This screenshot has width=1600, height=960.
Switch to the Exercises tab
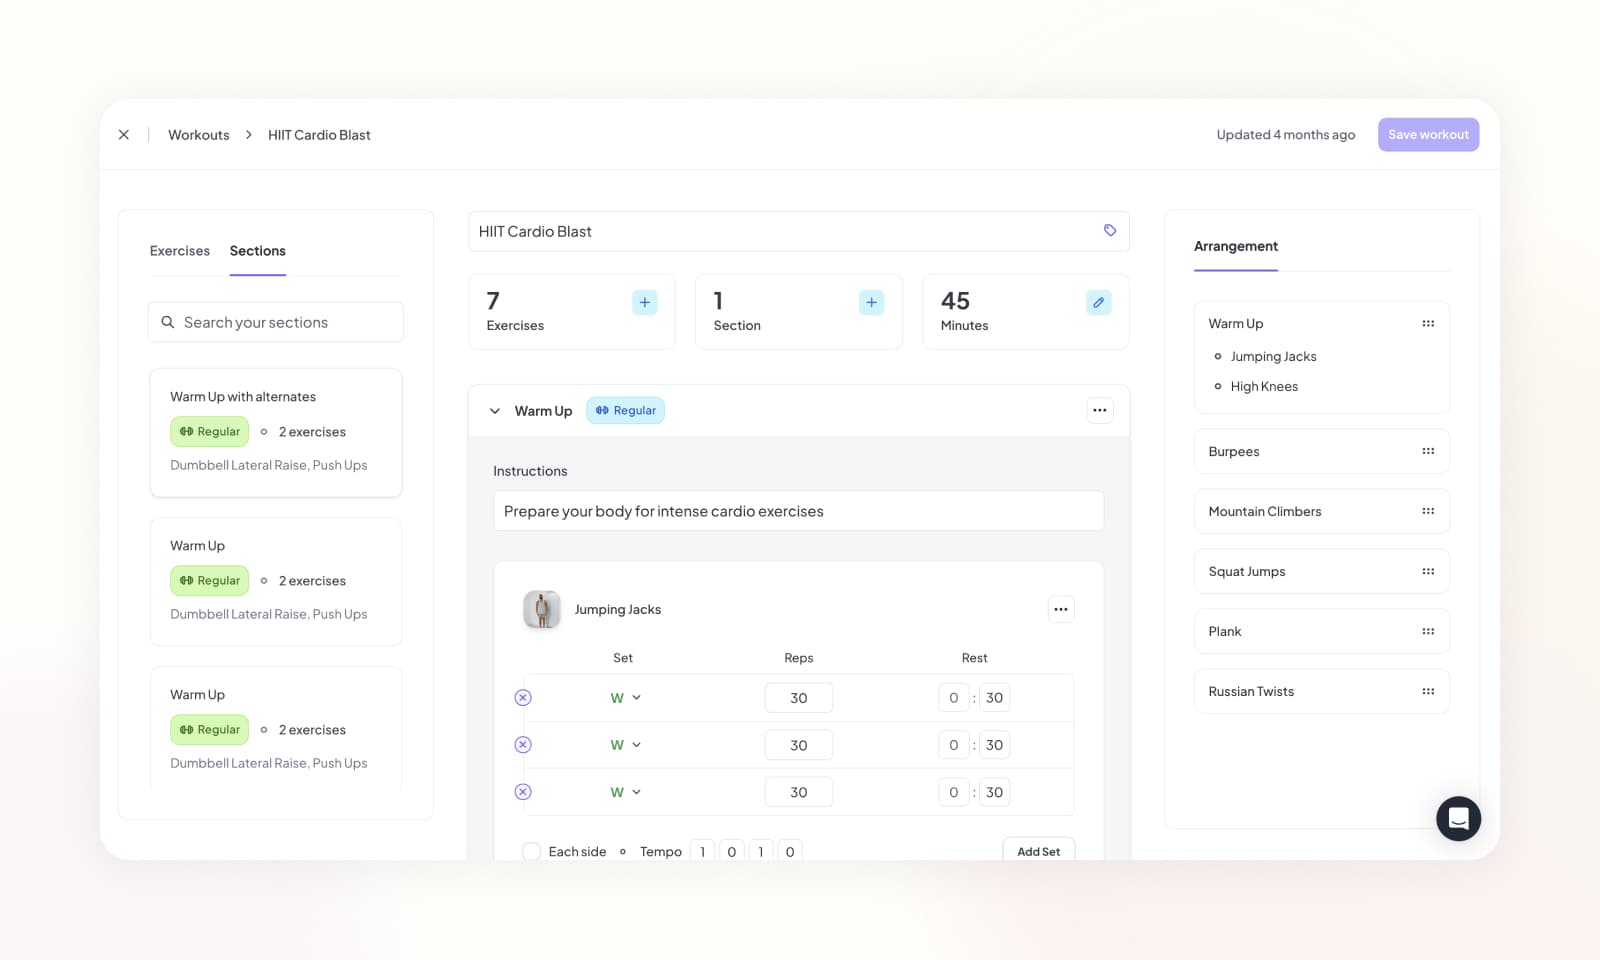179,251
